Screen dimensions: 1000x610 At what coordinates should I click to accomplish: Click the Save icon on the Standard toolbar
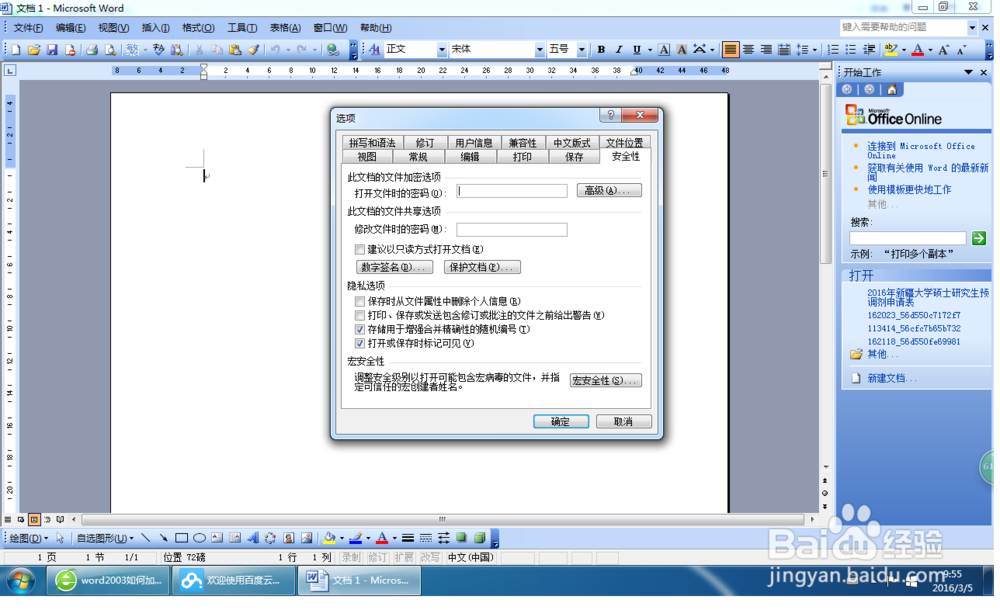tap(52, 49)
